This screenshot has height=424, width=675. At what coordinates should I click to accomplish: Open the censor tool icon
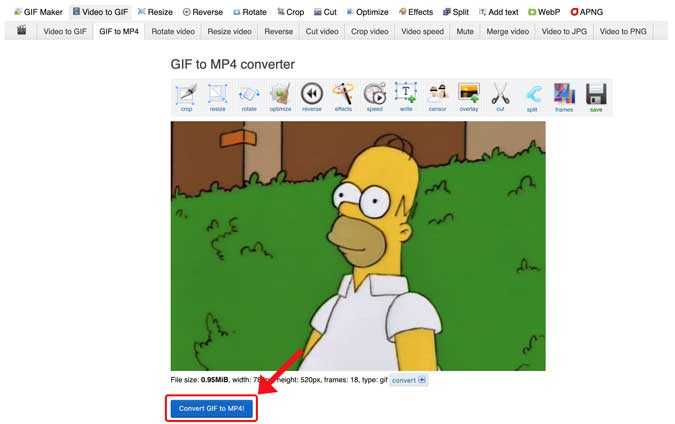tap(437, 97)
